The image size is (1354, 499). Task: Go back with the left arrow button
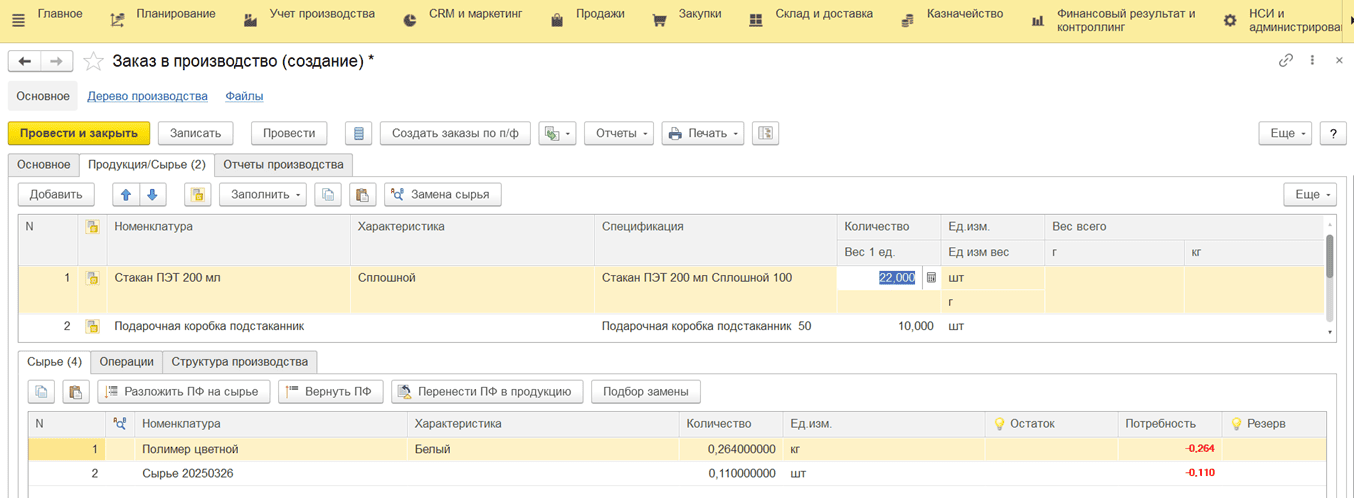click(x=25, y=62)
